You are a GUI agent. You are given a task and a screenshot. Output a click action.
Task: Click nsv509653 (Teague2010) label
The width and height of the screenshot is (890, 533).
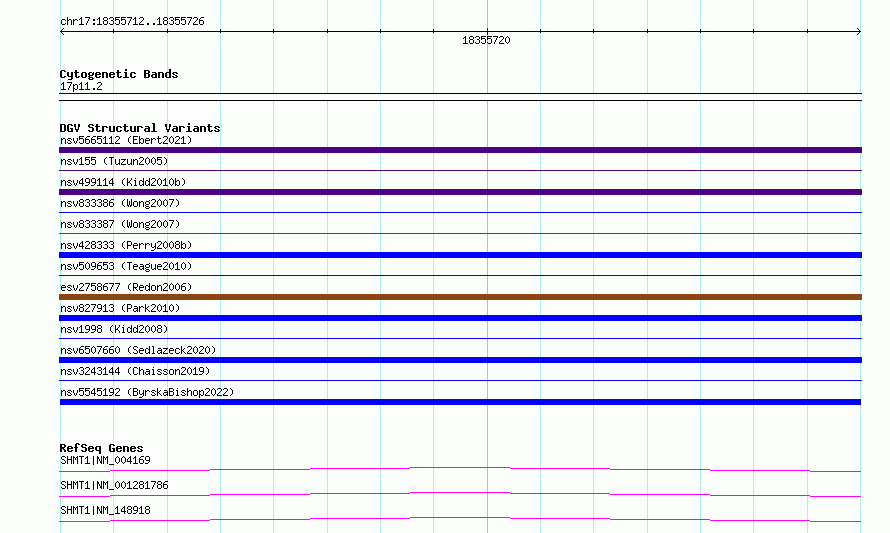[126, 266]
